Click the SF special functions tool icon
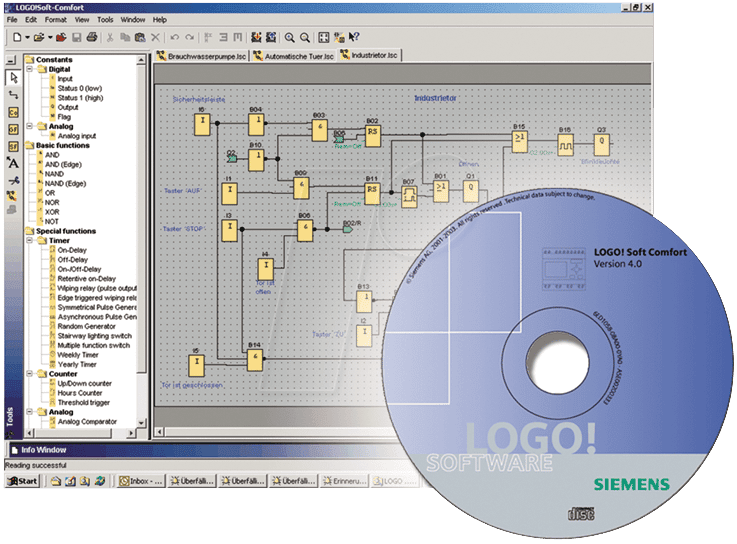This screenshot has height=544, width=737. [x=13, y=146]
